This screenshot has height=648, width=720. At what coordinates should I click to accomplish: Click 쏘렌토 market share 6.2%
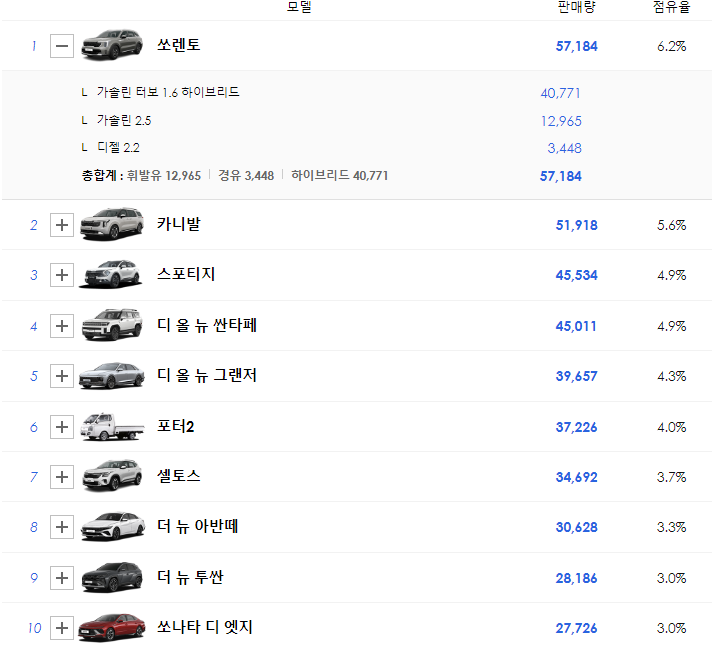coord(671,46)
